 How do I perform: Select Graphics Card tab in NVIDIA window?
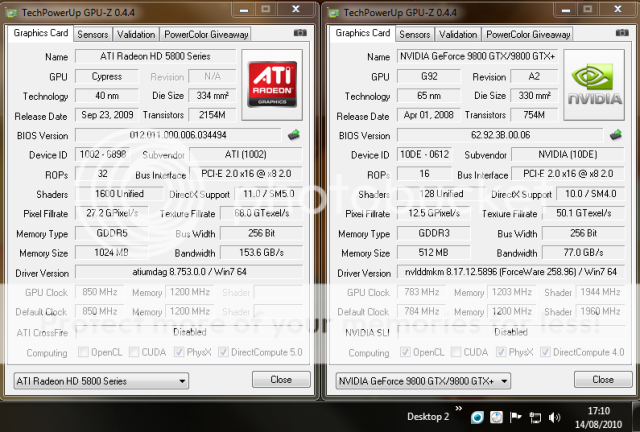pyautogui.click(x=362, y=33)
